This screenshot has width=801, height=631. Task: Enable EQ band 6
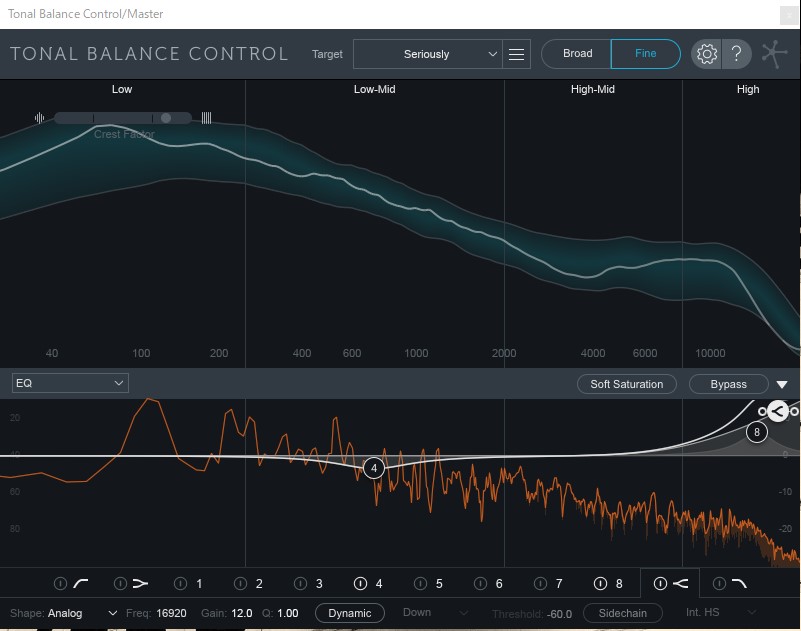tap(480, 583)
